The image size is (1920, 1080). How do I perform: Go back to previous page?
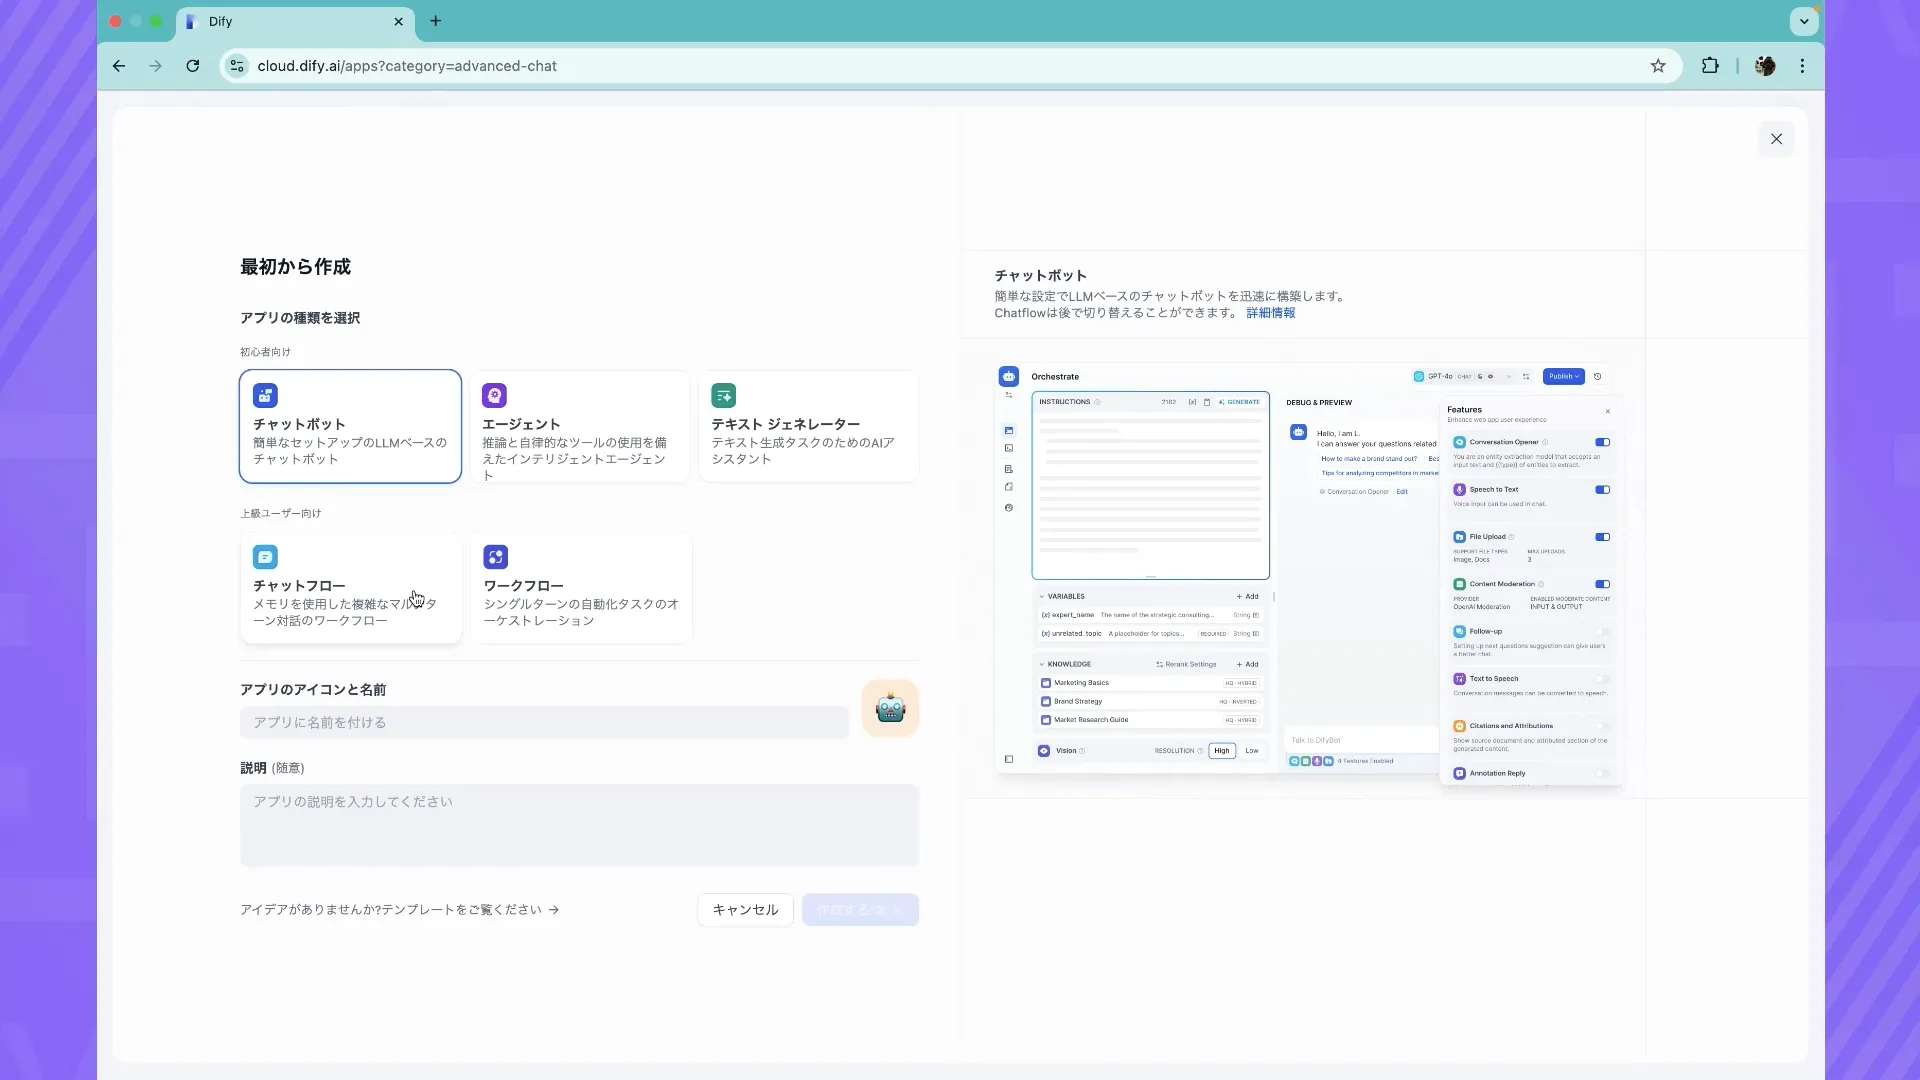(x=119, y=66)
